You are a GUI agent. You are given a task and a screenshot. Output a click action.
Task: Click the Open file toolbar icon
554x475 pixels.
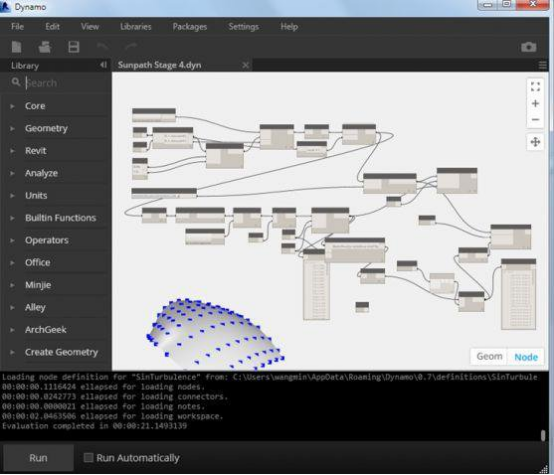45,47
